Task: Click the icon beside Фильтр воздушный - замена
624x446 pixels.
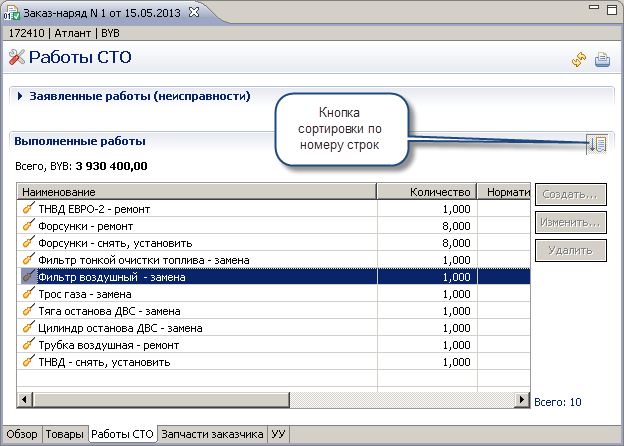Action: pos(28,277)
